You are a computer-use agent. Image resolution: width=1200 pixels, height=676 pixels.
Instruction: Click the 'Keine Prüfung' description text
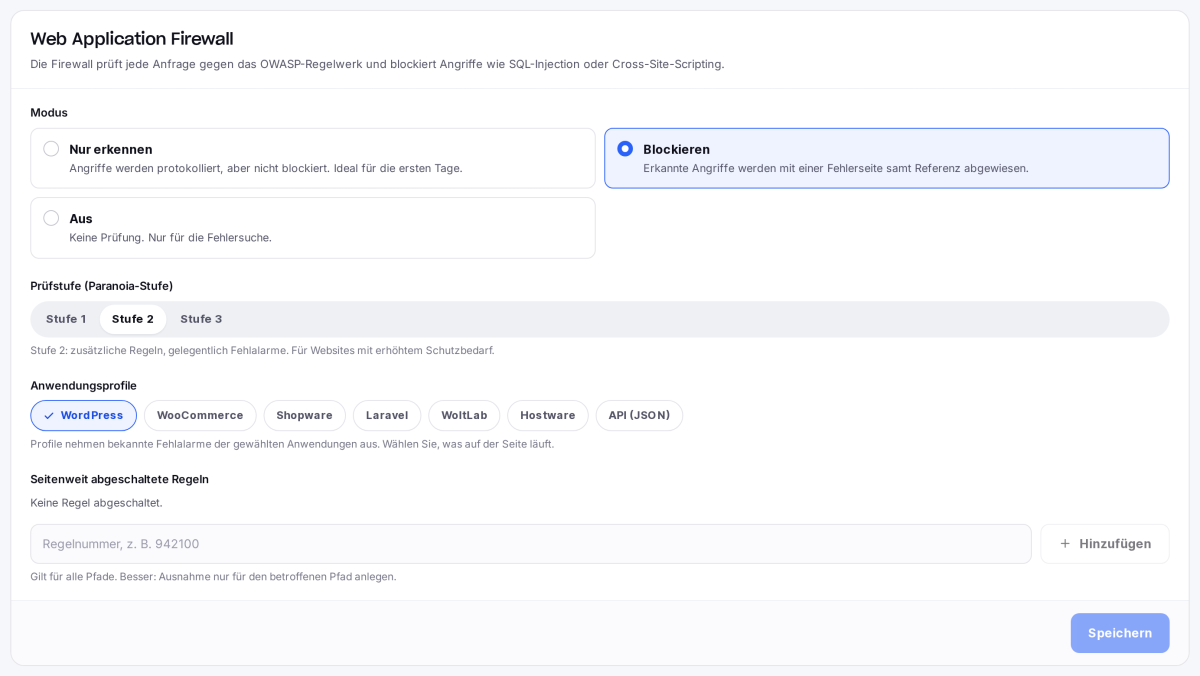(x=170, y=238)
